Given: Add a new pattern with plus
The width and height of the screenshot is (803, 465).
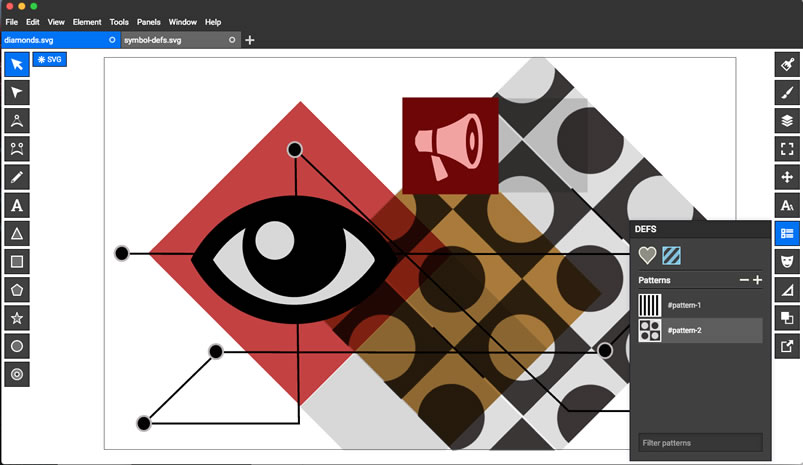Looking at the screenshot, I should [x=757, y=280].
